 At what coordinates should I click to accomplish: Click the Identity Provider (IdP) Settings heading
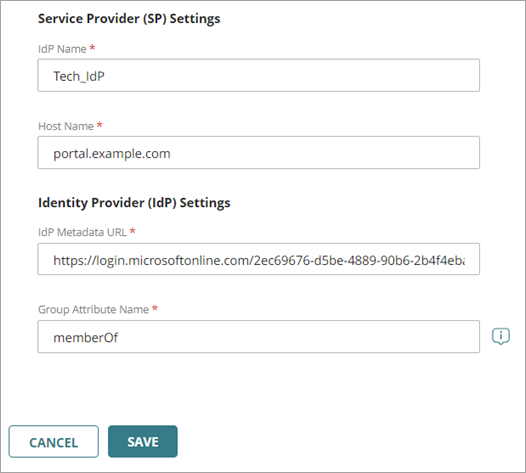(x=134, y=203)
